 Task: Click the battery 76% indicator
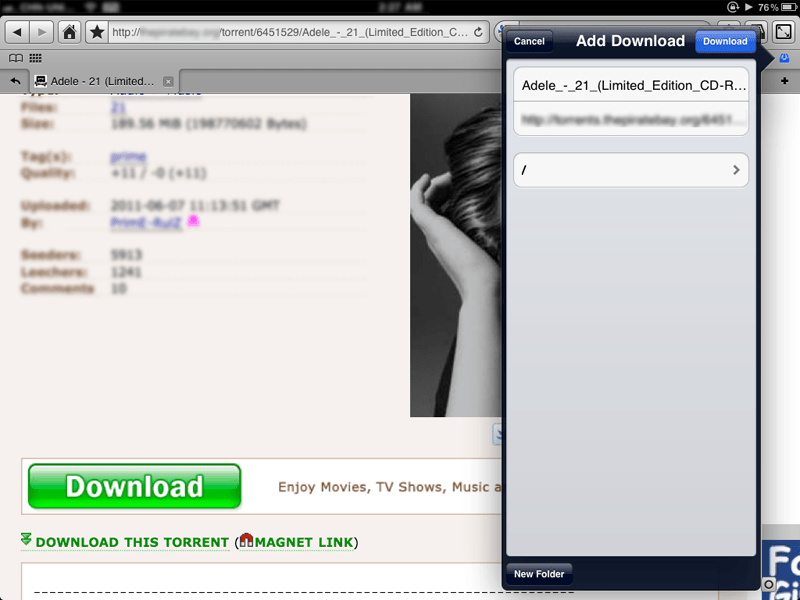coord(776,7)
